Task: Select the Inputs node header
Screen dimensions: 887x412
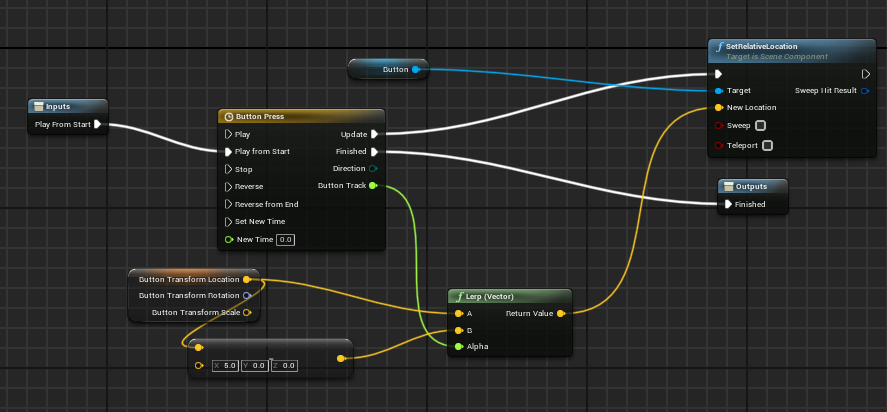Action: [x=68, y=106]
